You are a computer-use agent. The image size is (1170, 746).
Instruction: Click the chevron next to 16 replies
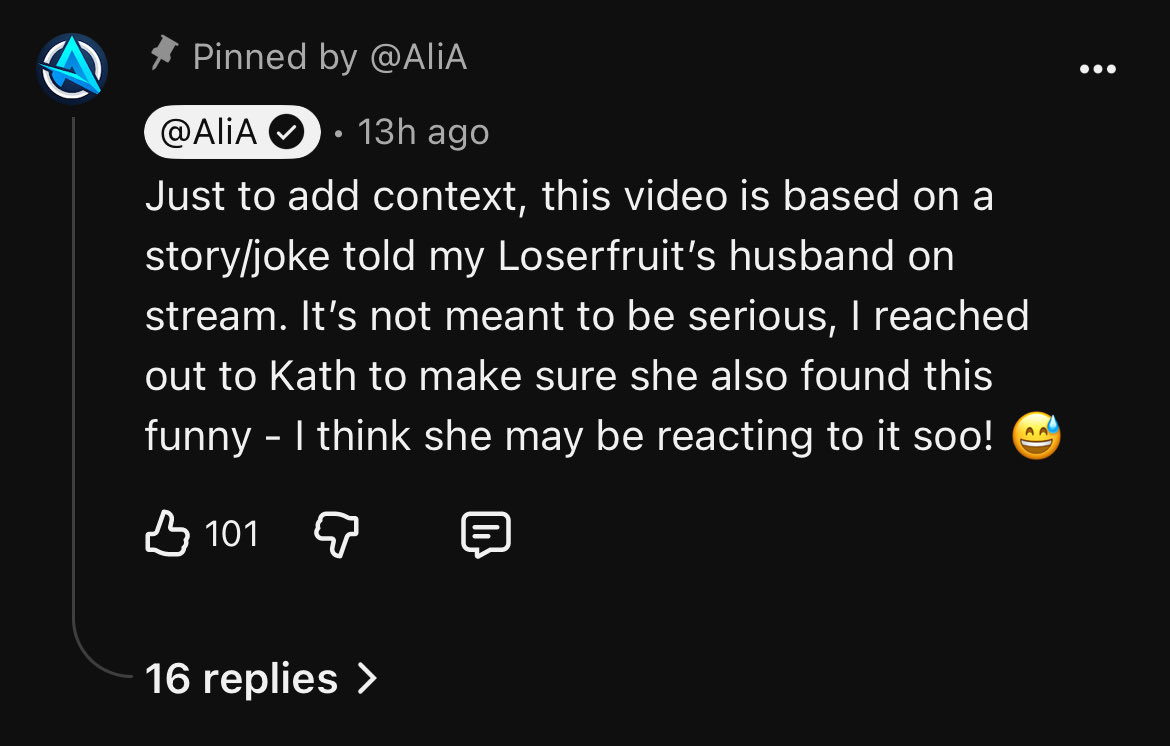(x=367, y=679)
